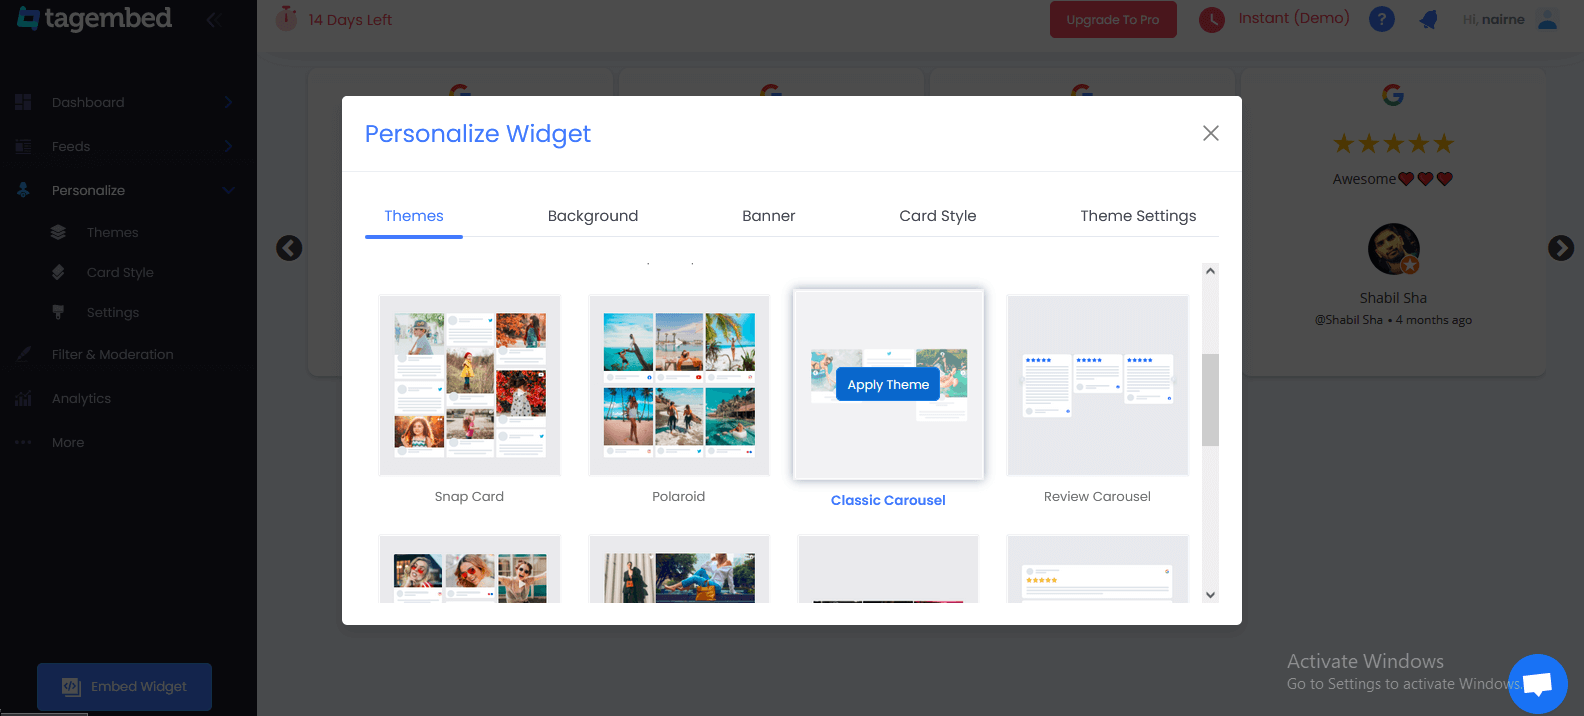Viewport: 1584px width, 716px height.
Task: Expand the Feeds menu arrow
Action: tap(228, 146)
